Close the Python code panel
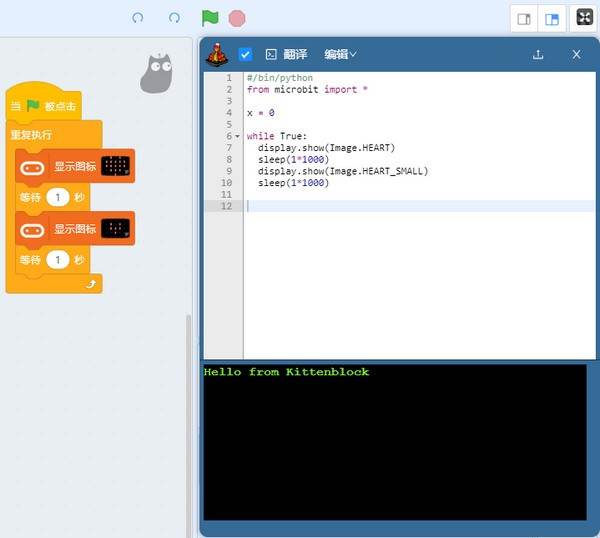 (576, 54)
